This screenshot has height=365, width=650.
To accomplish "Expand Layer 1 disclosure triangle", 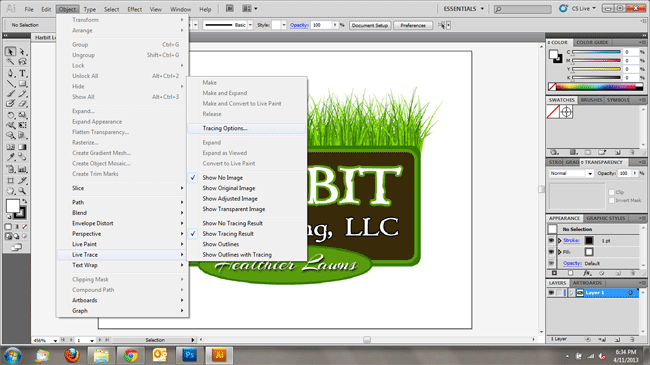I will 572,293.
